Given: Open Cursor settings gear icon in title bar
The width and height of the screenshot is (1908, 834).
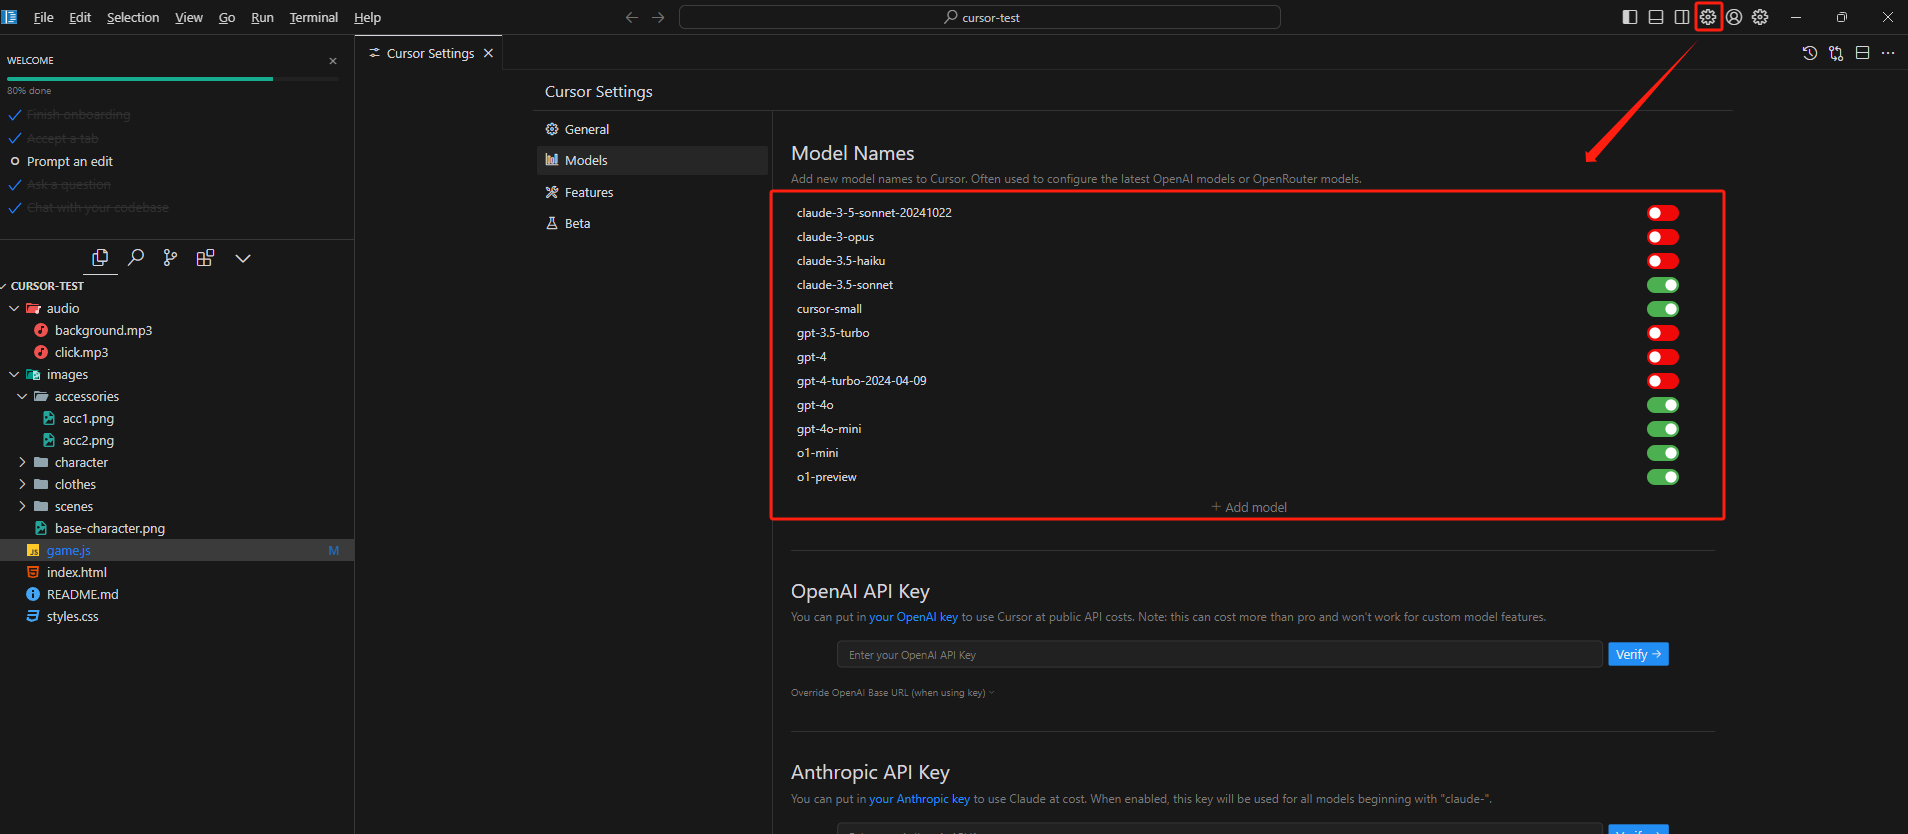Looking at the screenshot, I should pyautogui.click(x=1708, y=17).
